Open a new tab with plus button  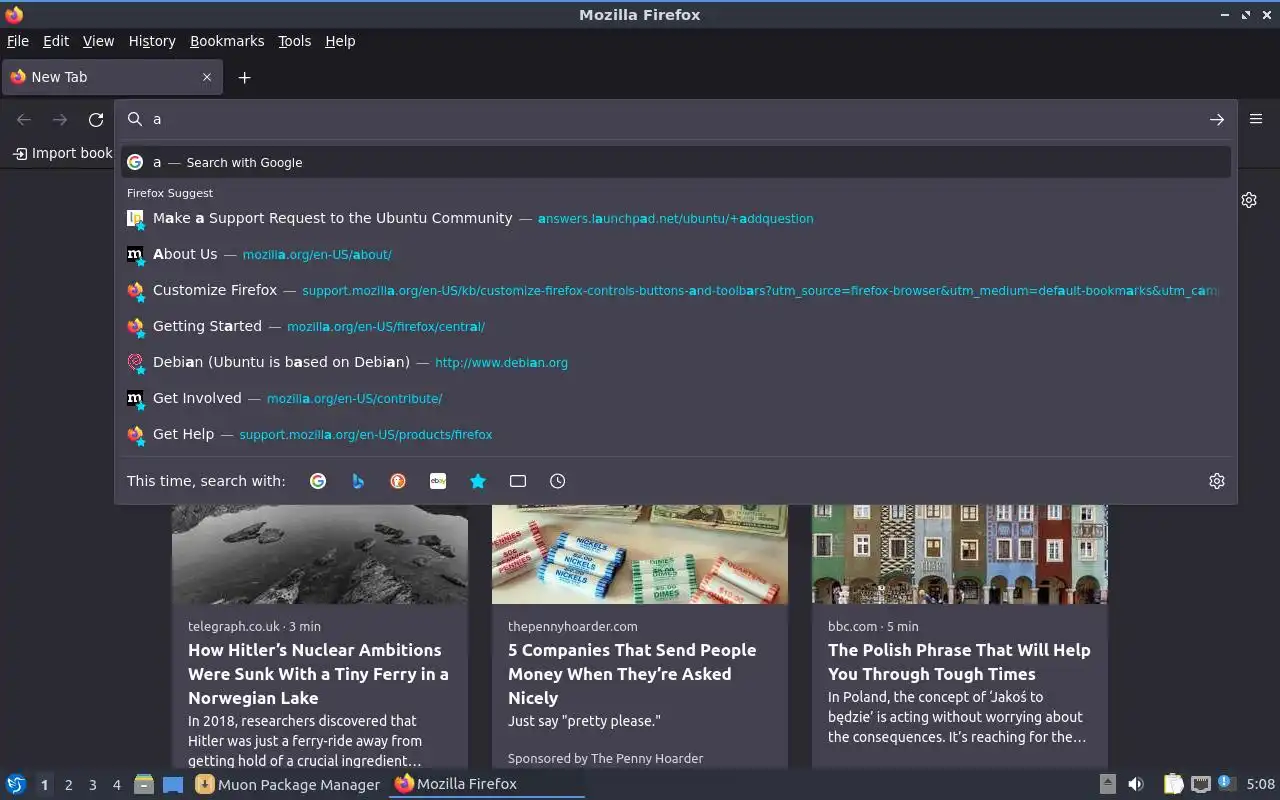tap(244, 77)
